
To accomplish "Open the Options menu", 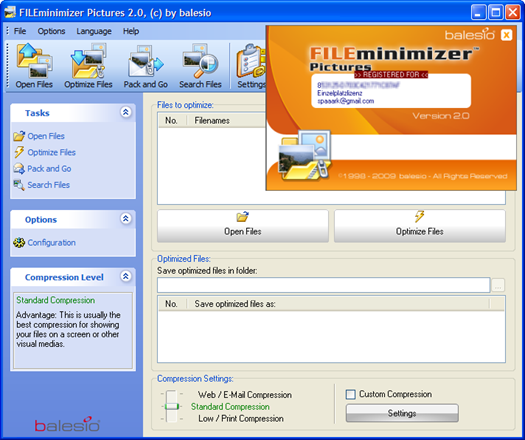I will (51, 31).
